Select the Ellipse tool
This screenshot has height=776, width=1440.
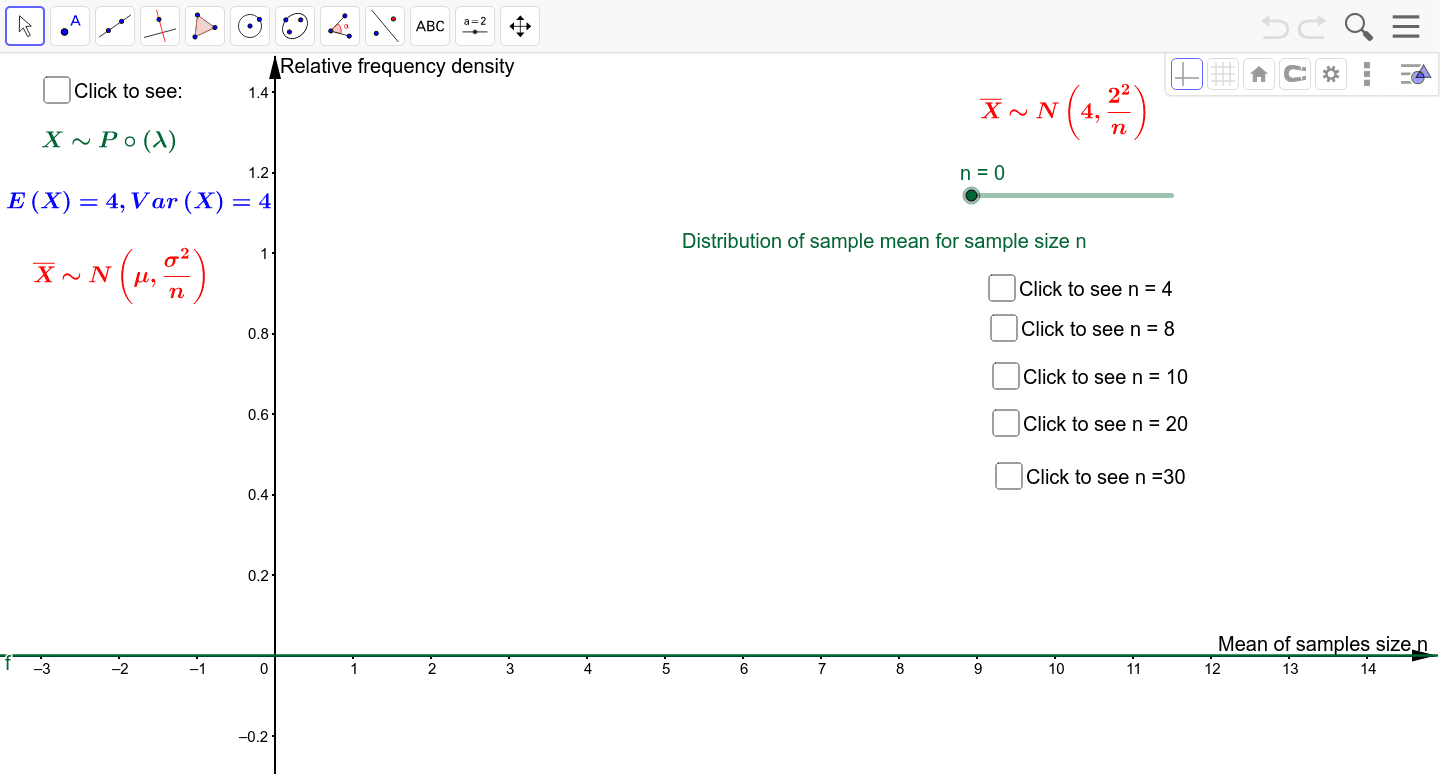point(295,26)
